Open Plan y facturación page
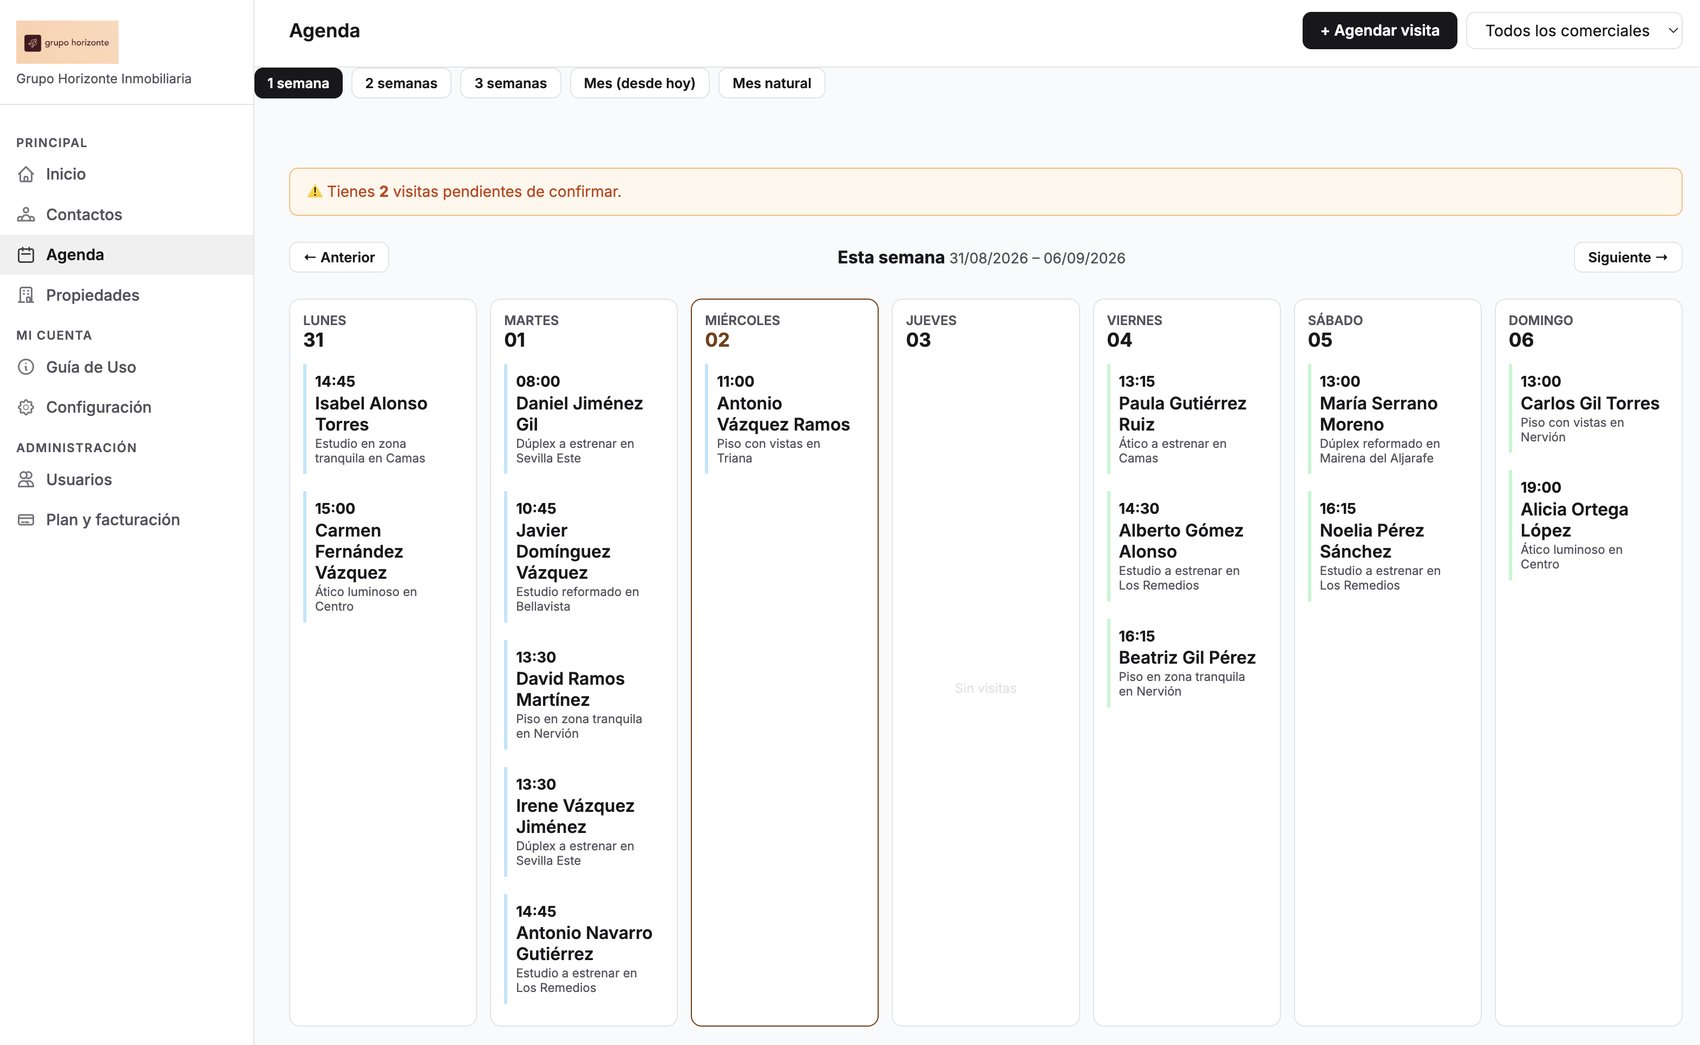This screenshot has width=1700, height=1045. [x=126, y=520]
